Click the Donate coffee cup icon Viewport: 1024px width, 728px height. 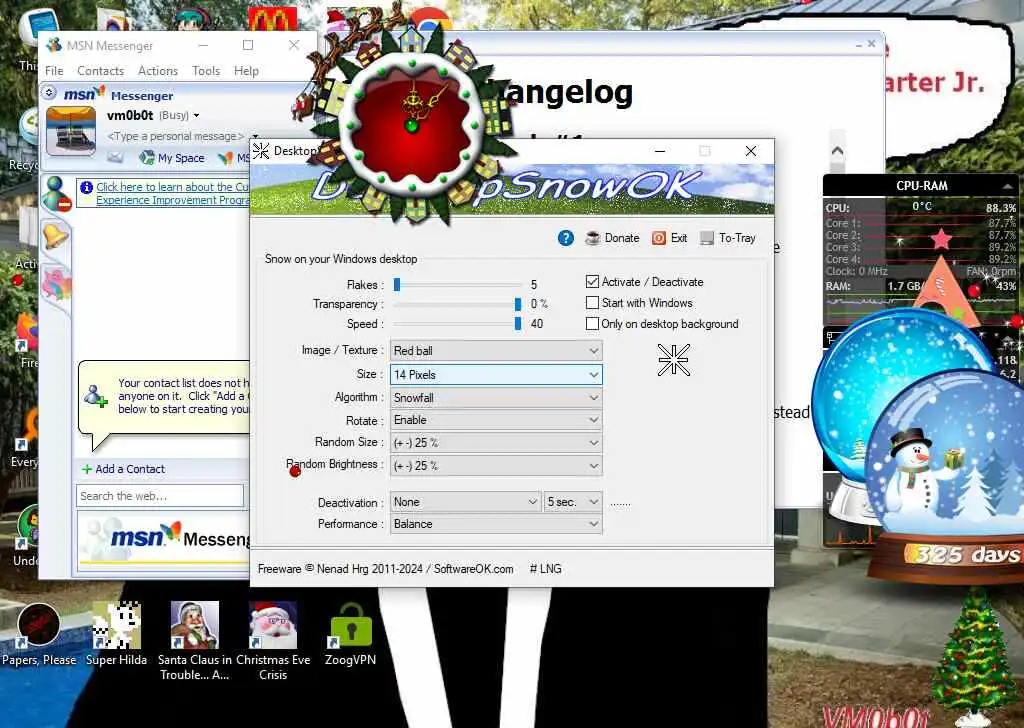592,238
